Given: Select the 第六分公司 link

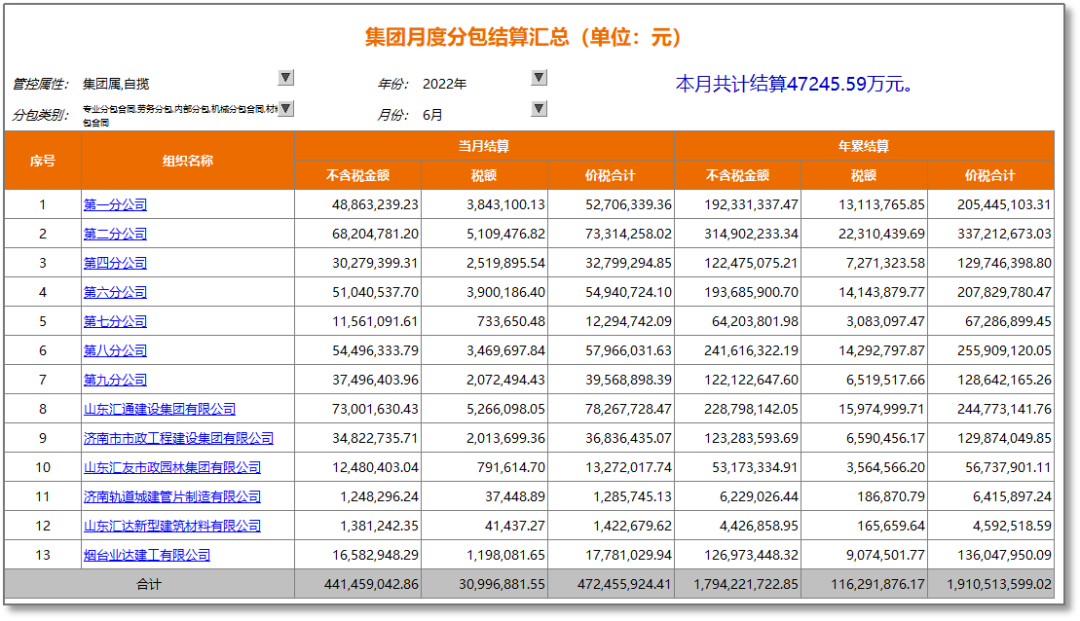Looking at the screenshot, I should pos(113,292).
